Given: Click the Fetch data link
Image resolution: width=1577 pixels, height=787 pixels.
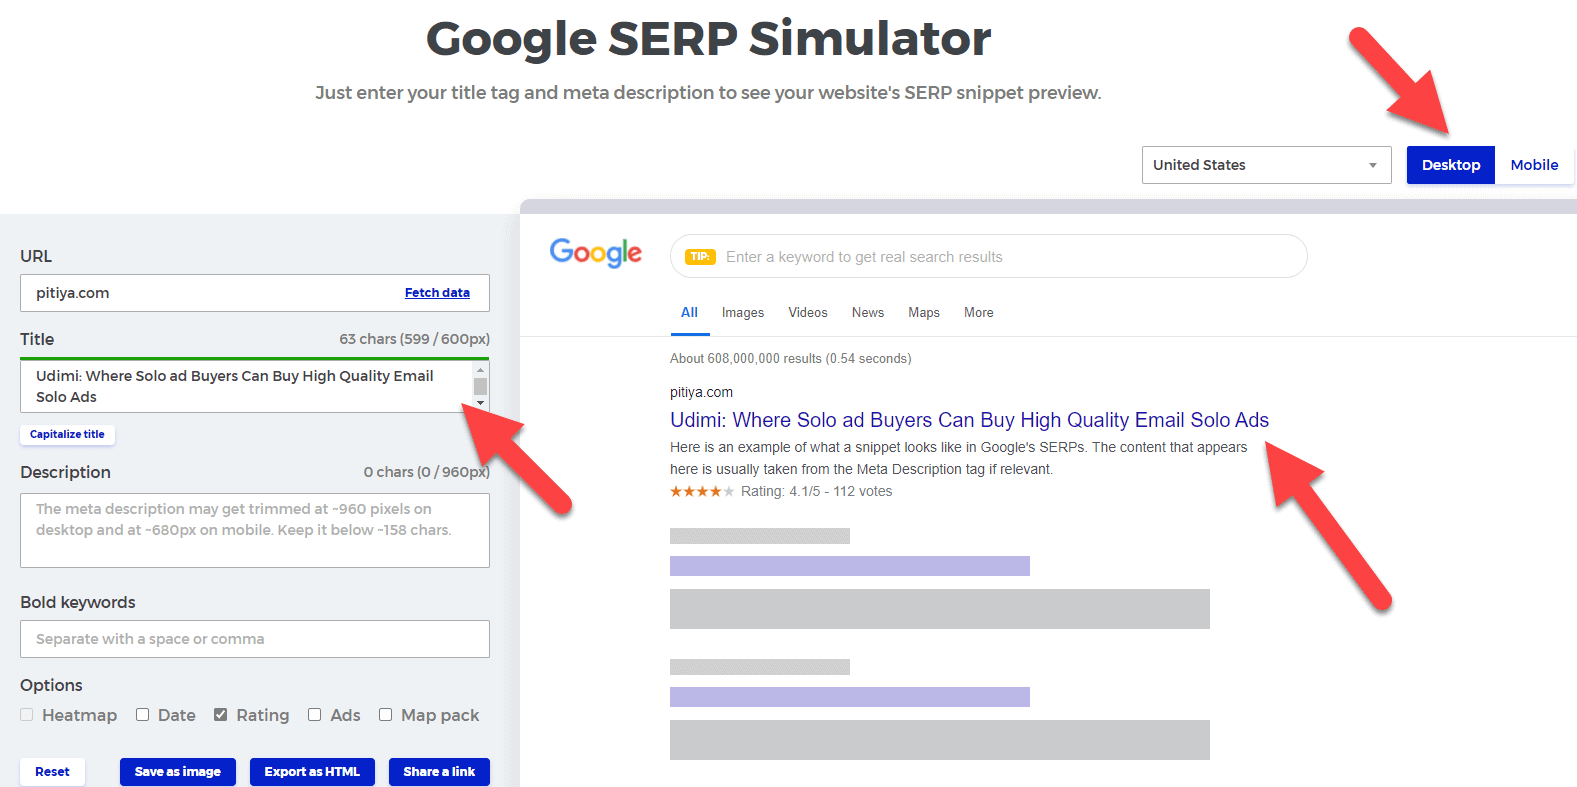Looking at the screenshot, I should pos(437,293).
